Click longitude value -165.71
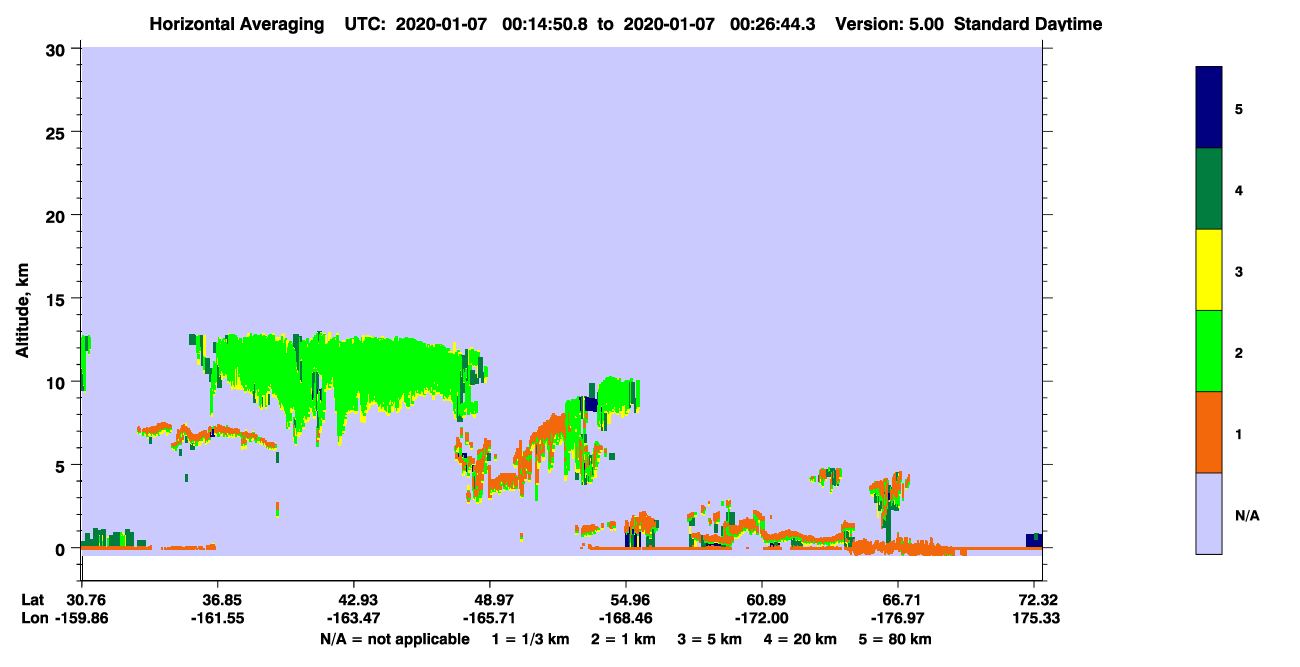1300x667 pixels. [x=490, y=618]
